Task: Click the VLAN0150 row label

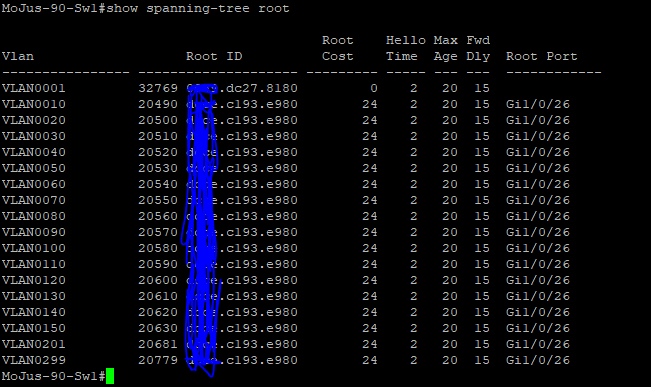Action: [34, 328]
